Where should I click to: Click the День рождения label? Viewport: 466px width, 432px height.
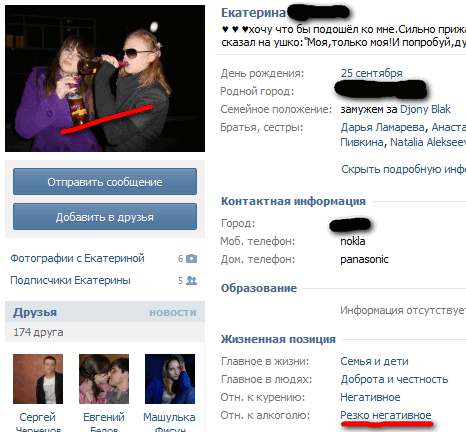262,73
